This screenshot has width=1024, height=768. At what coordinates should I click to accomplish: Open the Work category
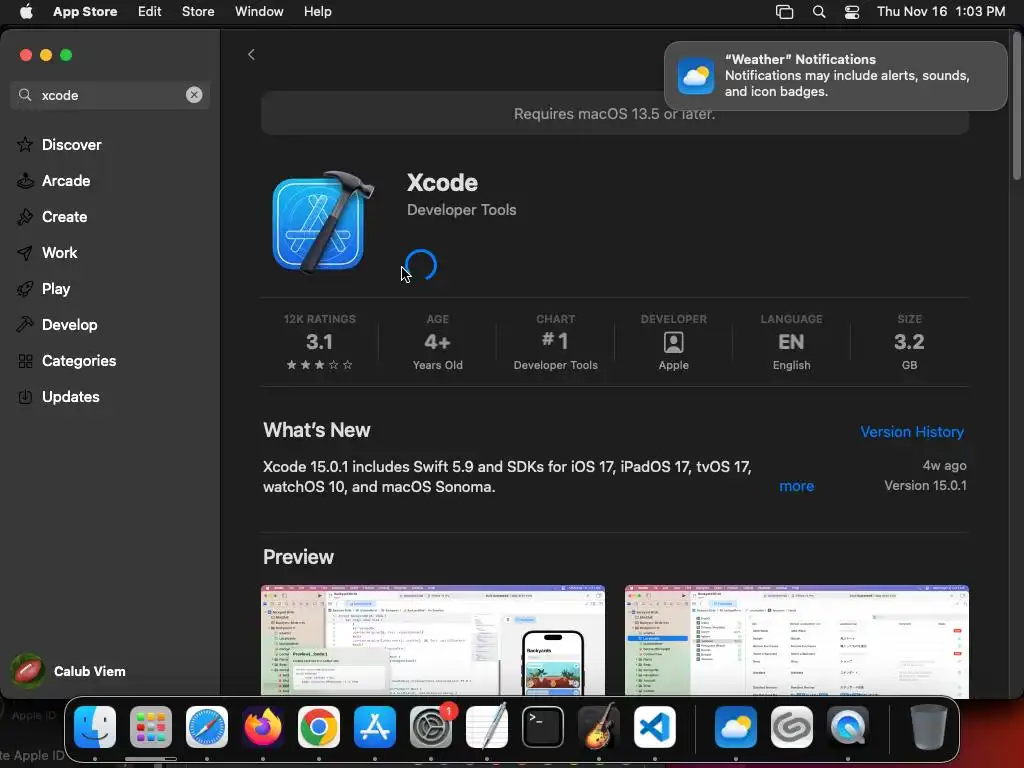(59, 252)
